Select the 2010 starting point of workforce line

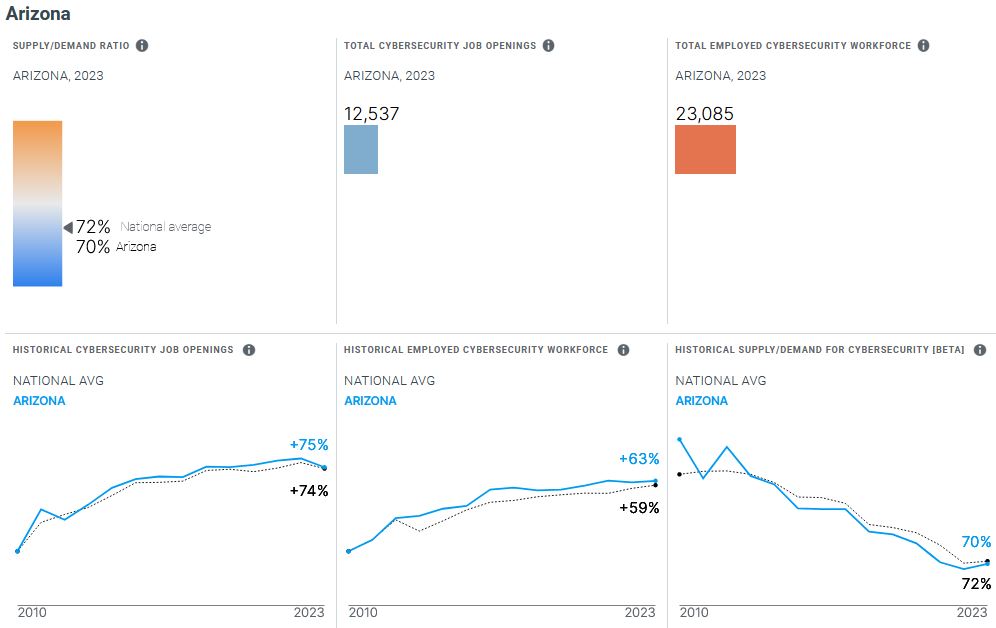(348, 551)
